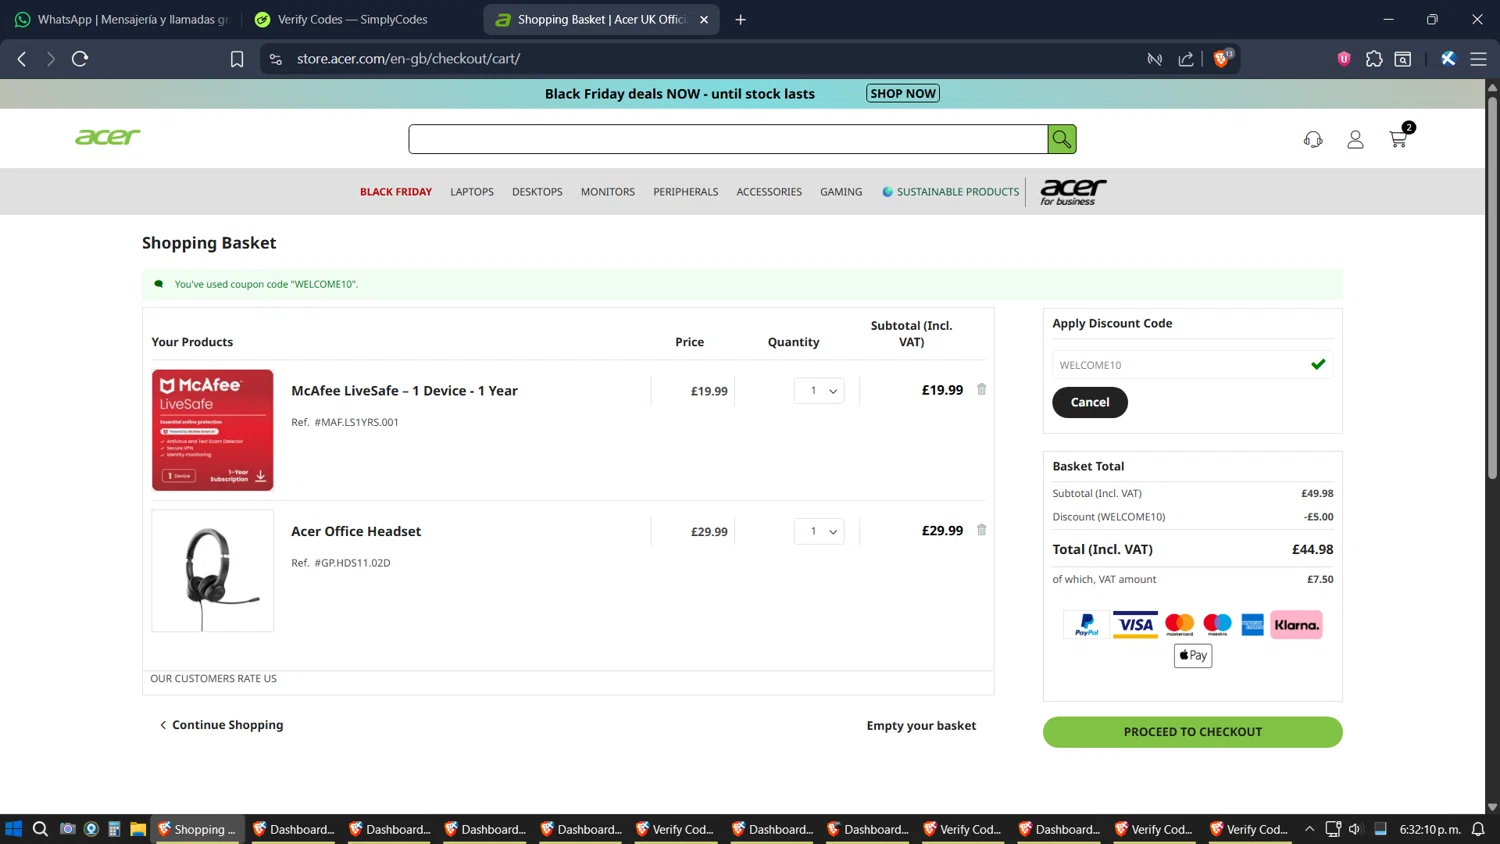Click the PayPal payment logo
The image size is (1500, 844).
[1086, 625]
